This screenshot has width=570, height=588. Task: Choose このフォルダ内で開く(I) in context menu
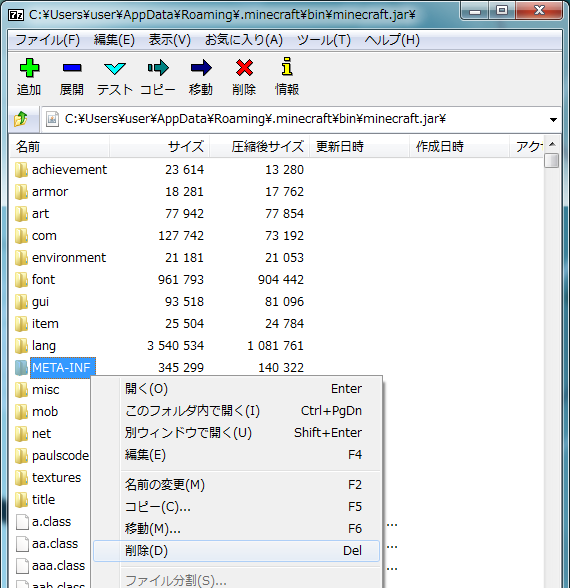236,411
